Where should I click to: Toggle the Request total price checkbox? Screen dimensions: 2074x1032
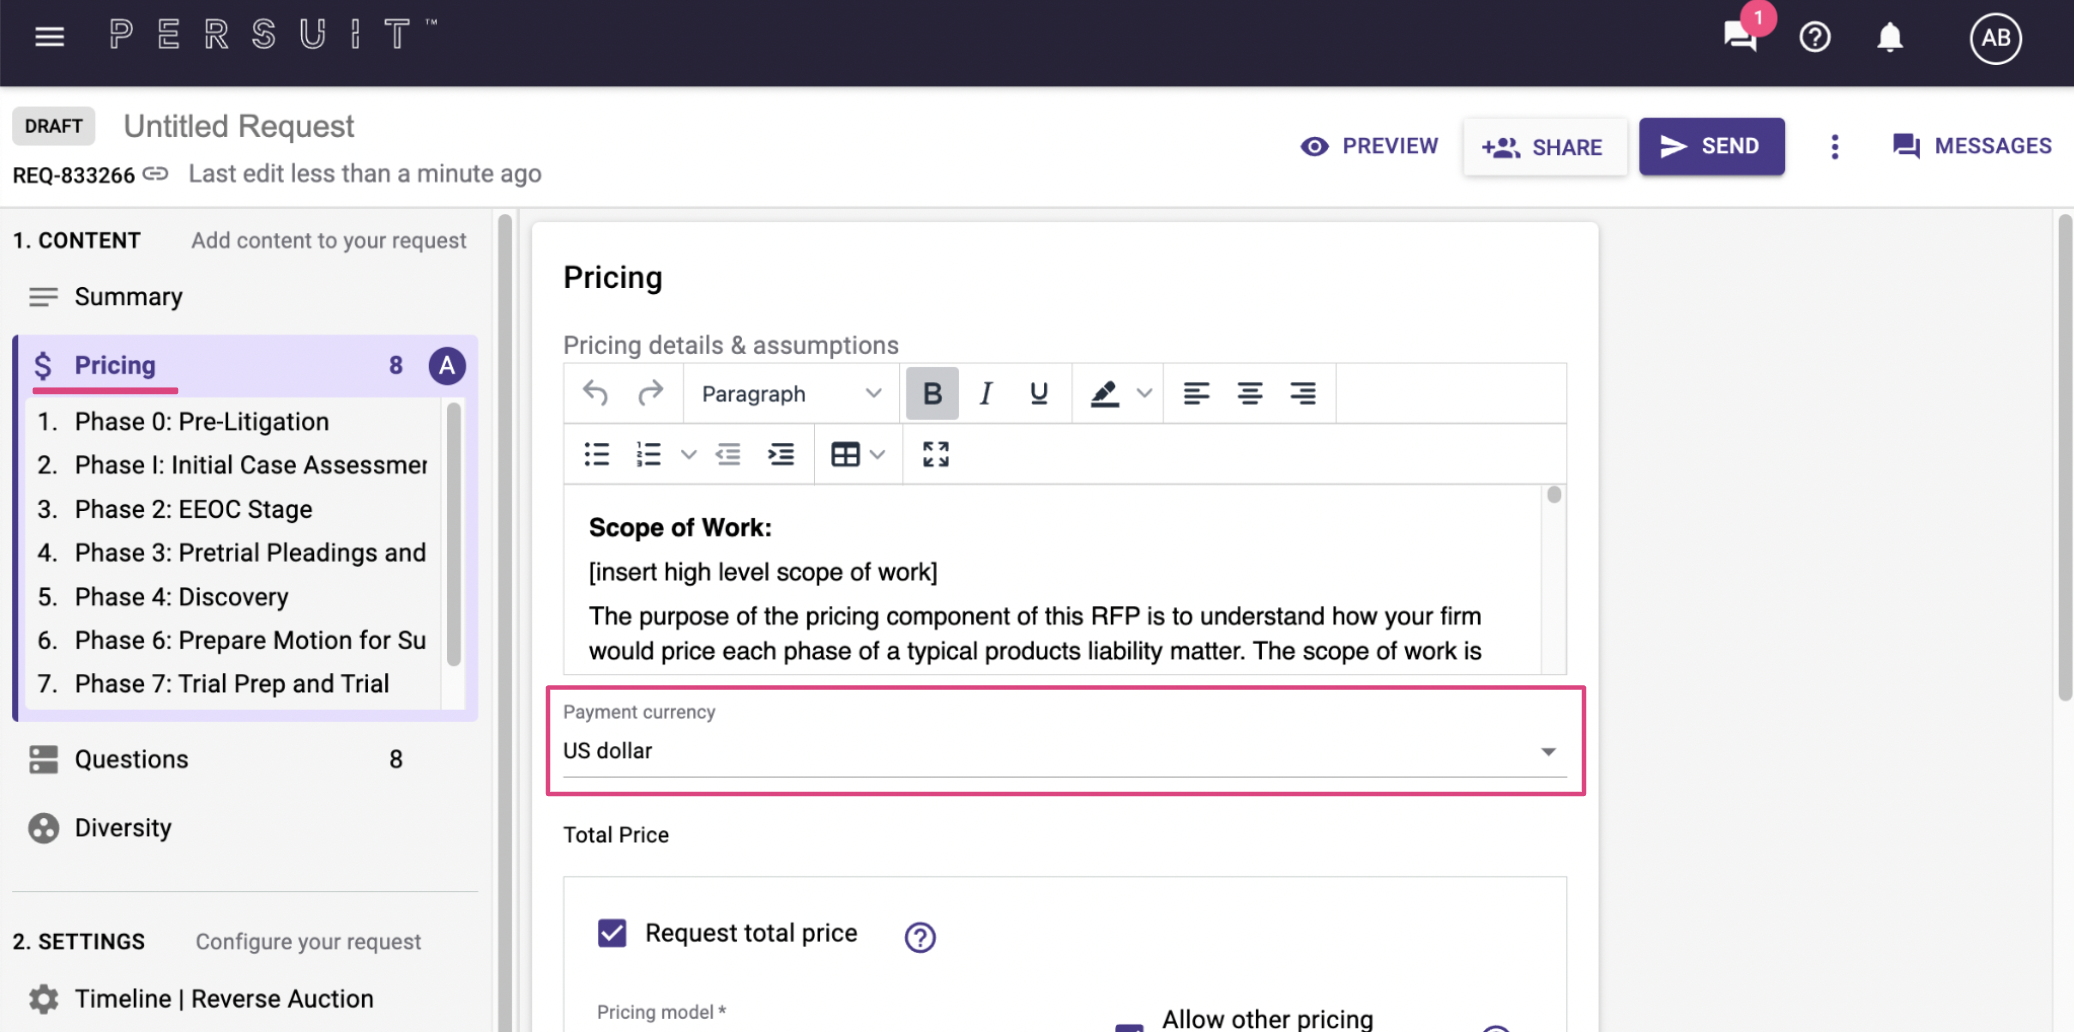click(x=612, y=933)
